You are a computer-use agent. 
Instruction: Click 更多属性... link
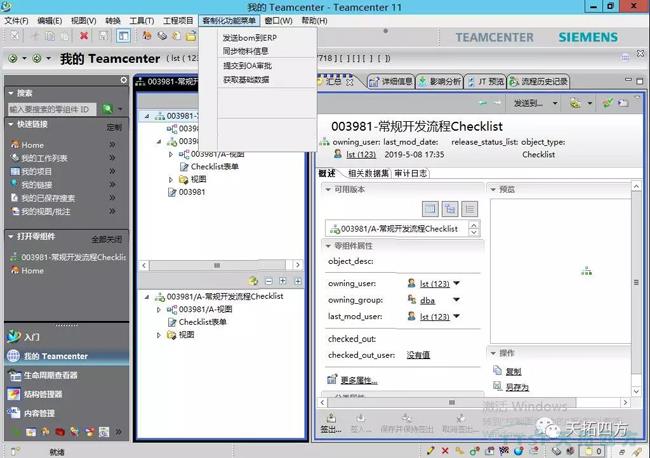click(x=359, y=380)
